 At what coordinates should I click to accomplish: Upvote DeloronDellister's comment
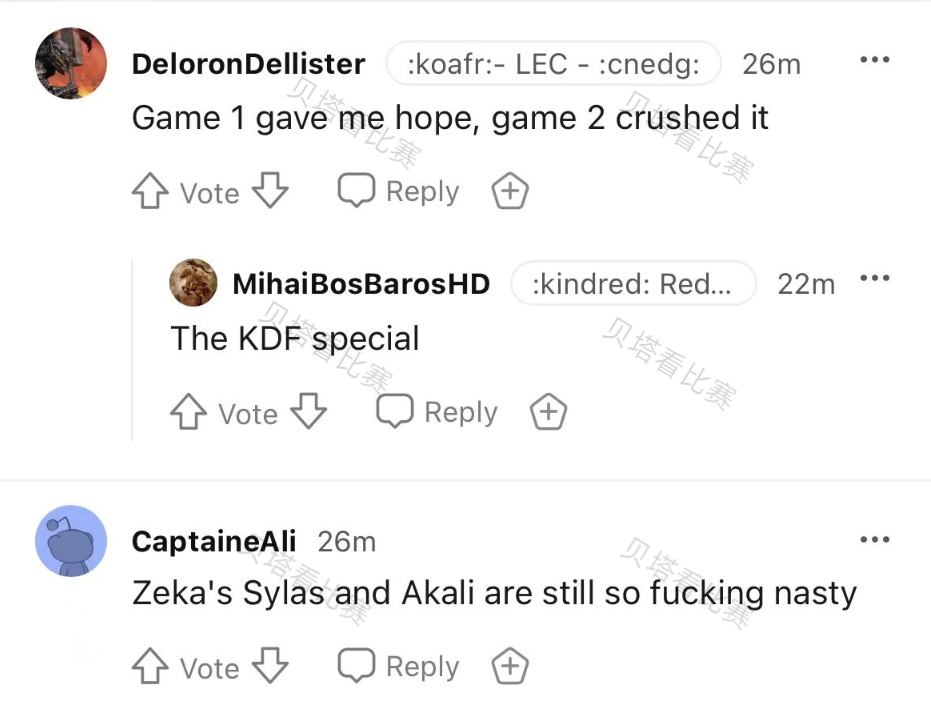tap(150, 192)
